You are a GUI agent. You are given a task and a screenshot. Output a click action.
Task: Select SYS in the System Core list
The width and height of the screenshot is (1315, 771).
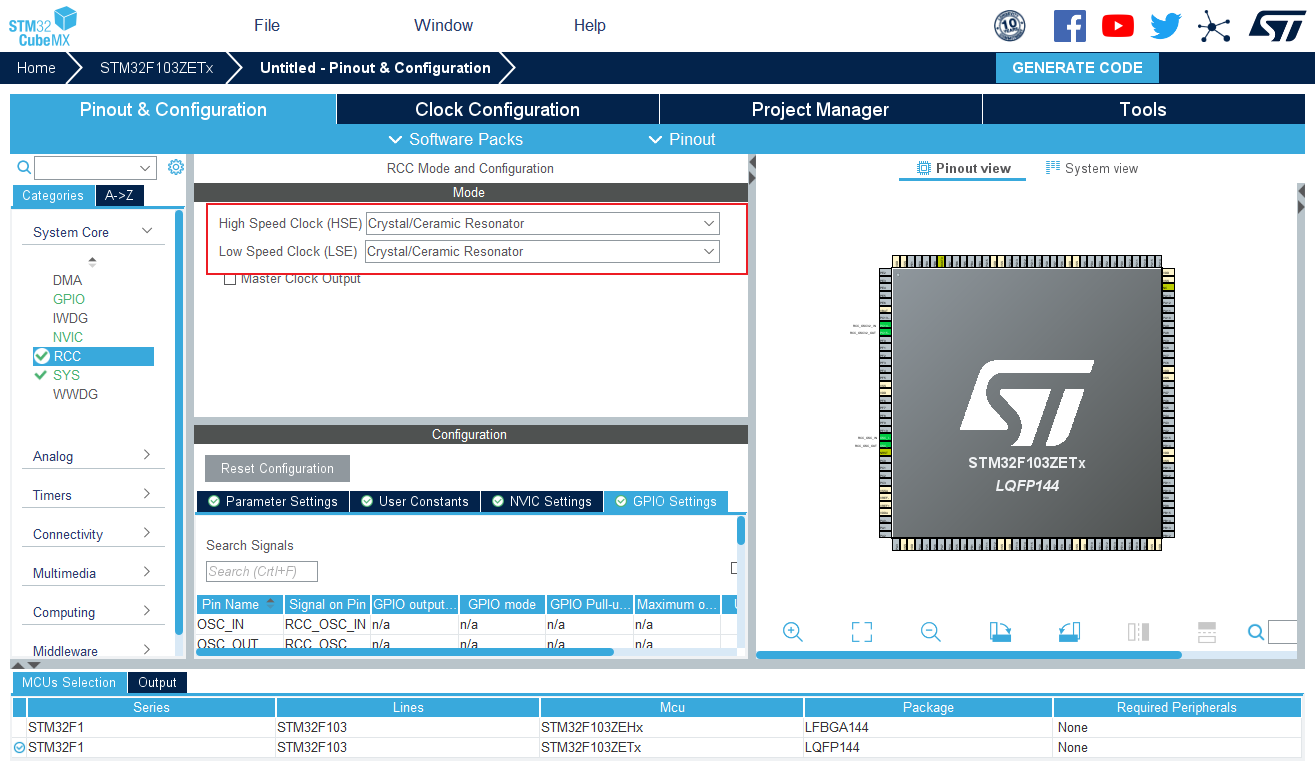pyautogui.click(x=66, y=375)
